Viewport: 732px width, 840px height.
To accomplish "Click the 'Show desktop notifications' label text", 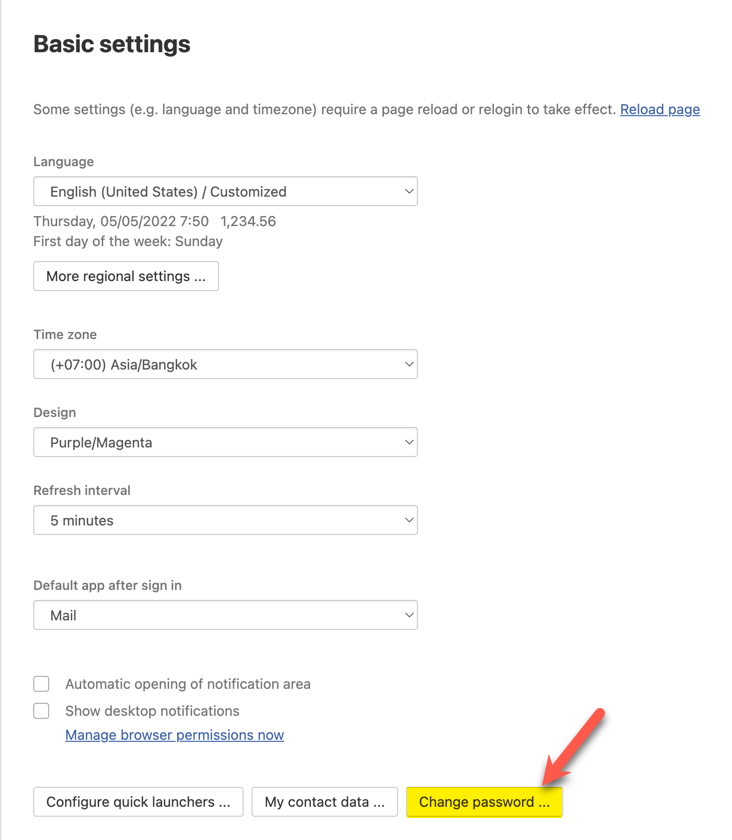I will click(152, 711).
